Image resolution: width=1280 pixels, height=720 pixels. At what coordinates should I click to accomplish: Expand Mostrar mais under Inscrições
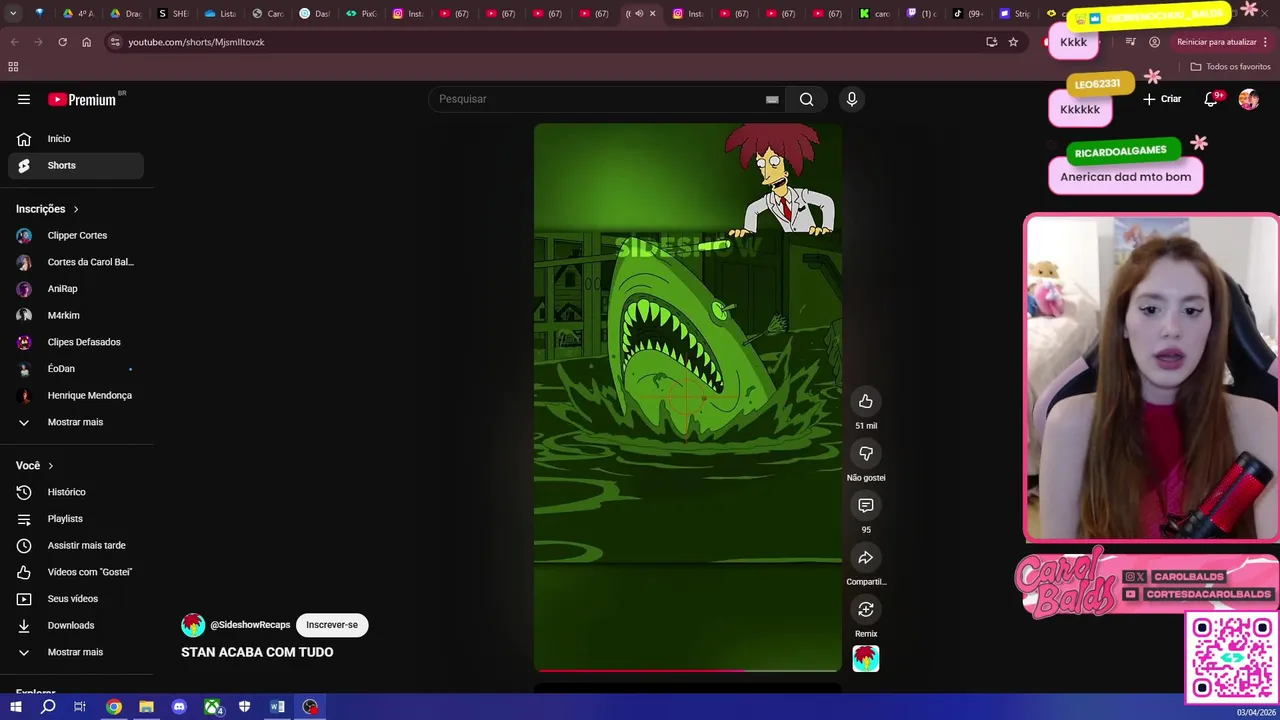(76, 422)
